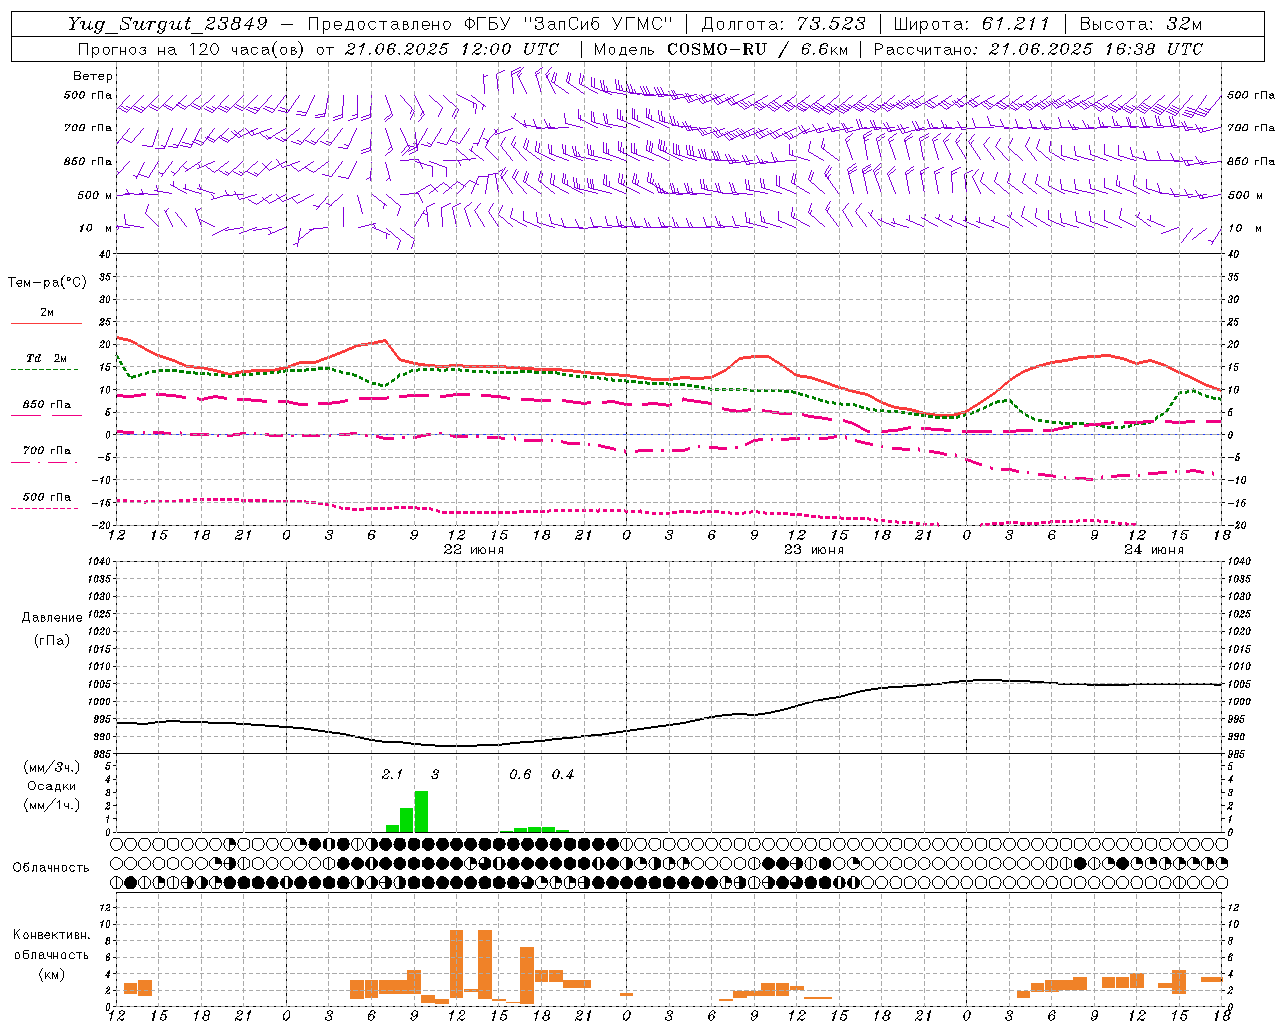Click the (мм/1ч.) precipitation unit label
Screen dimensions: 1280x1024
tap(52, 805)
